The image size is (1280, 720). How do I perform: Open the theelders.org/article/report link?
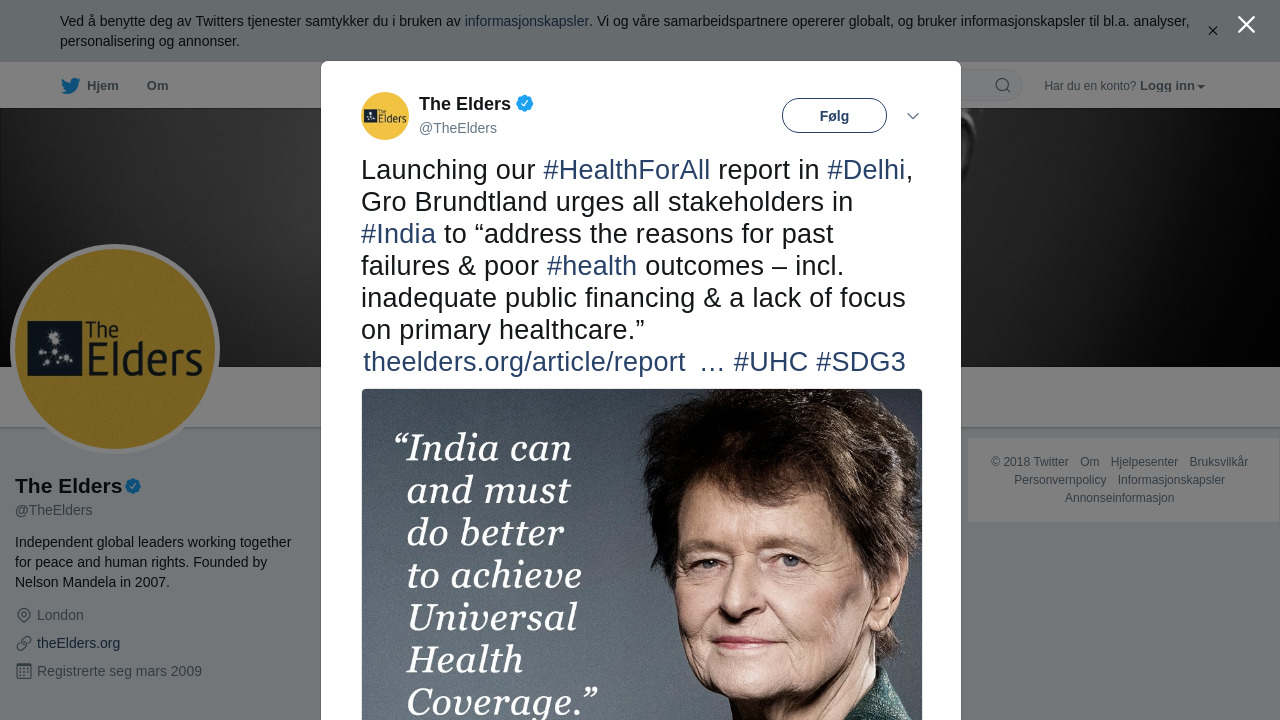524,362
